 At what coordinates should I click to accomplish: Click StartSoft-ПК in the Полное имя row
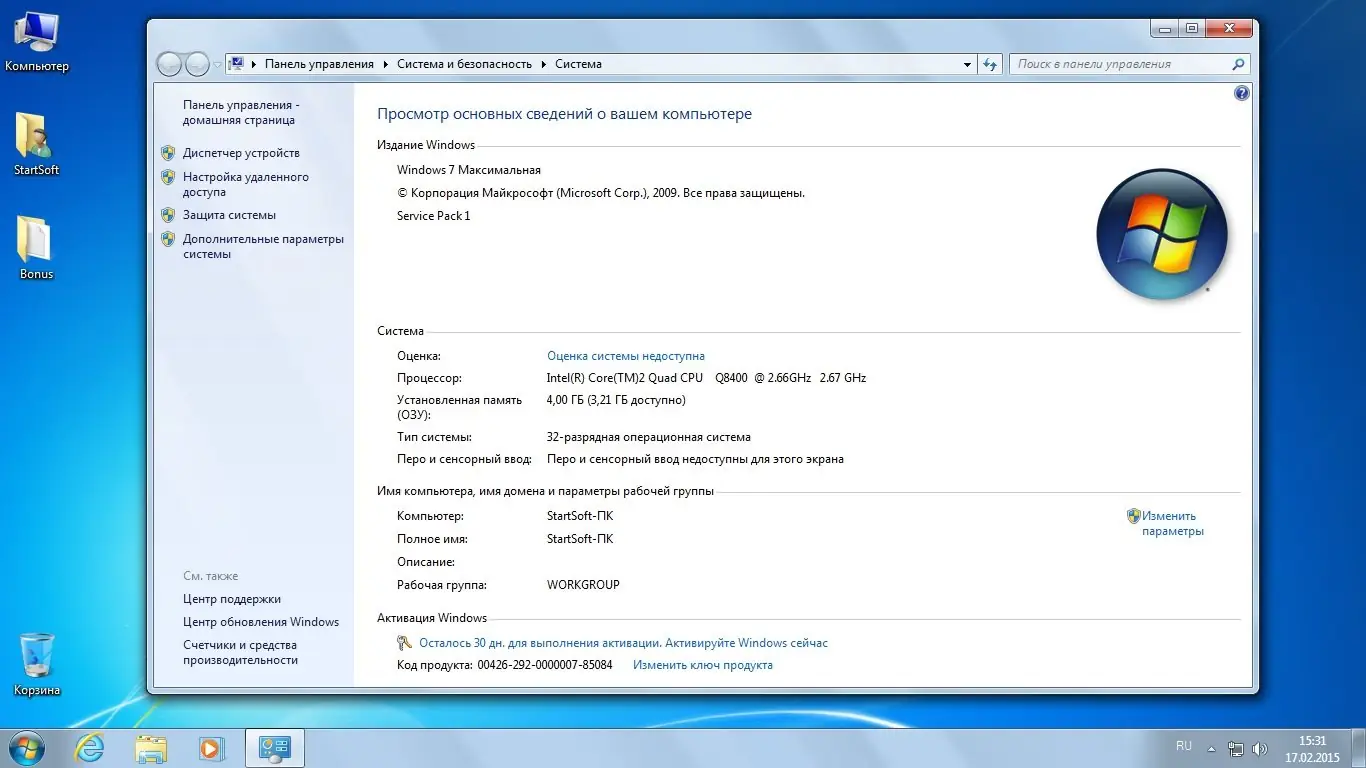point(580,539)
